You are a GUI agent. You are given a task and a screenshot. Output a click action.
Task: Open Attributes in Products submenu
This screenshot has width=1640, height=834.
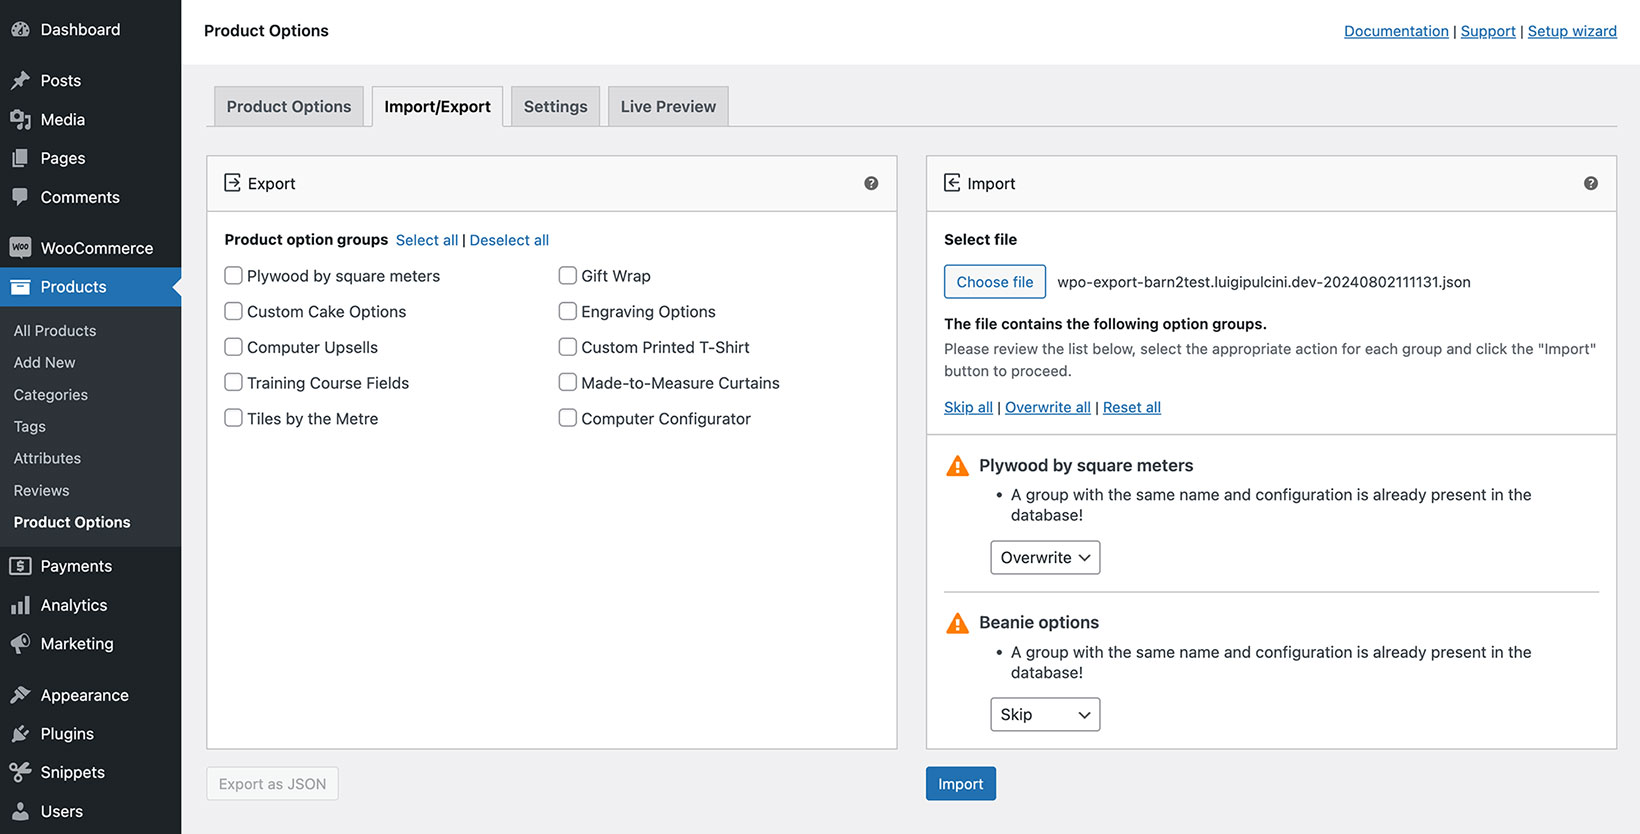[47, 458]
